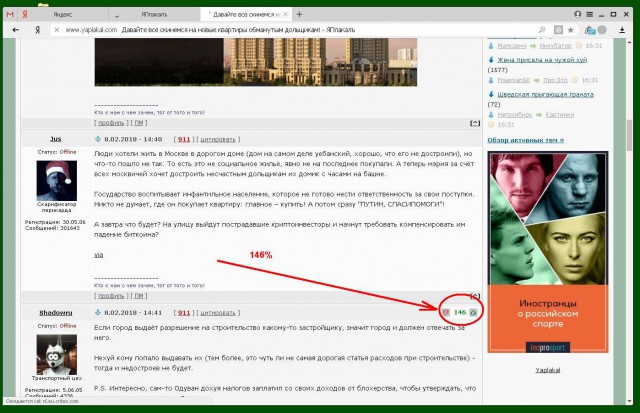Click the post icon before 8.02.2018 - 14:40
The width and height of the screenshot is (640, 413).
98,139
